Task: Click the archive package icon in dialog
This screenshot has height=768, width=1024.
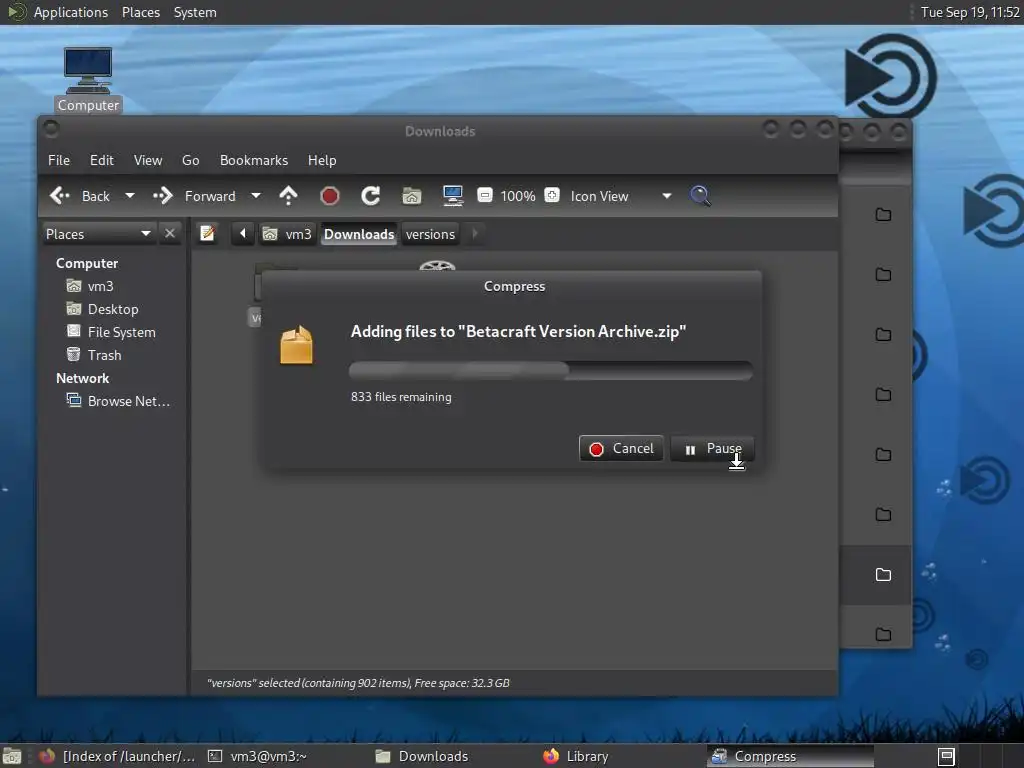Action: [296, 344]
